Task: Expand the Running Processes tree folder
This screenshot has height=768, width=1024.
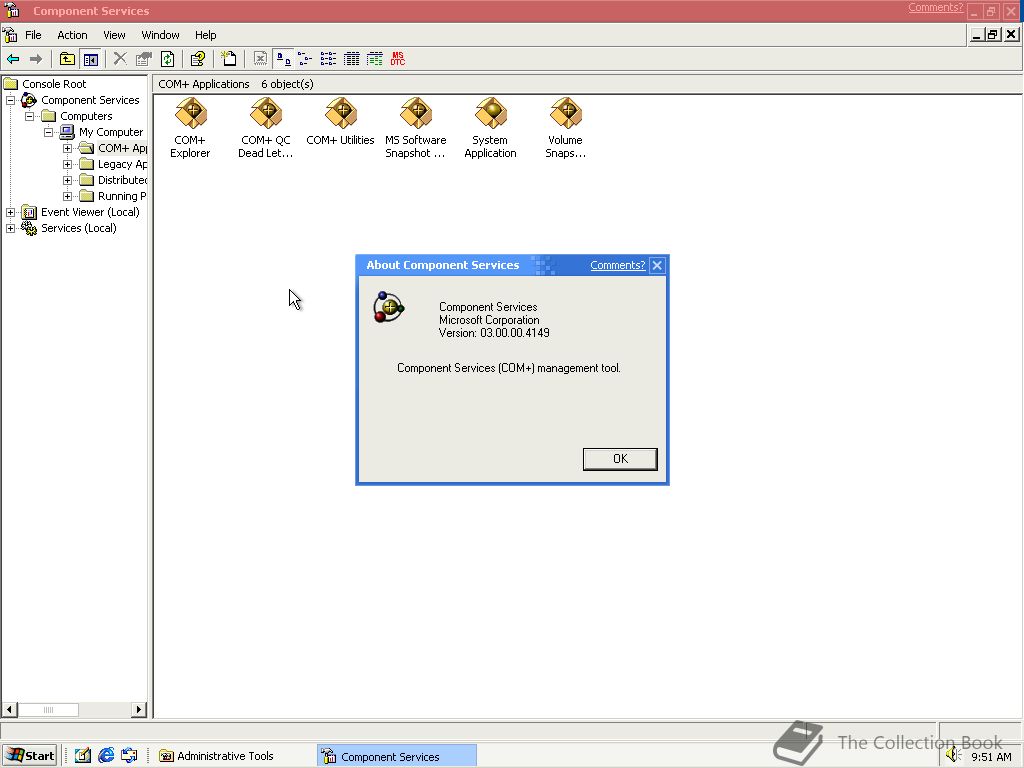Action: pyautogui.click(x=67, y=197)
